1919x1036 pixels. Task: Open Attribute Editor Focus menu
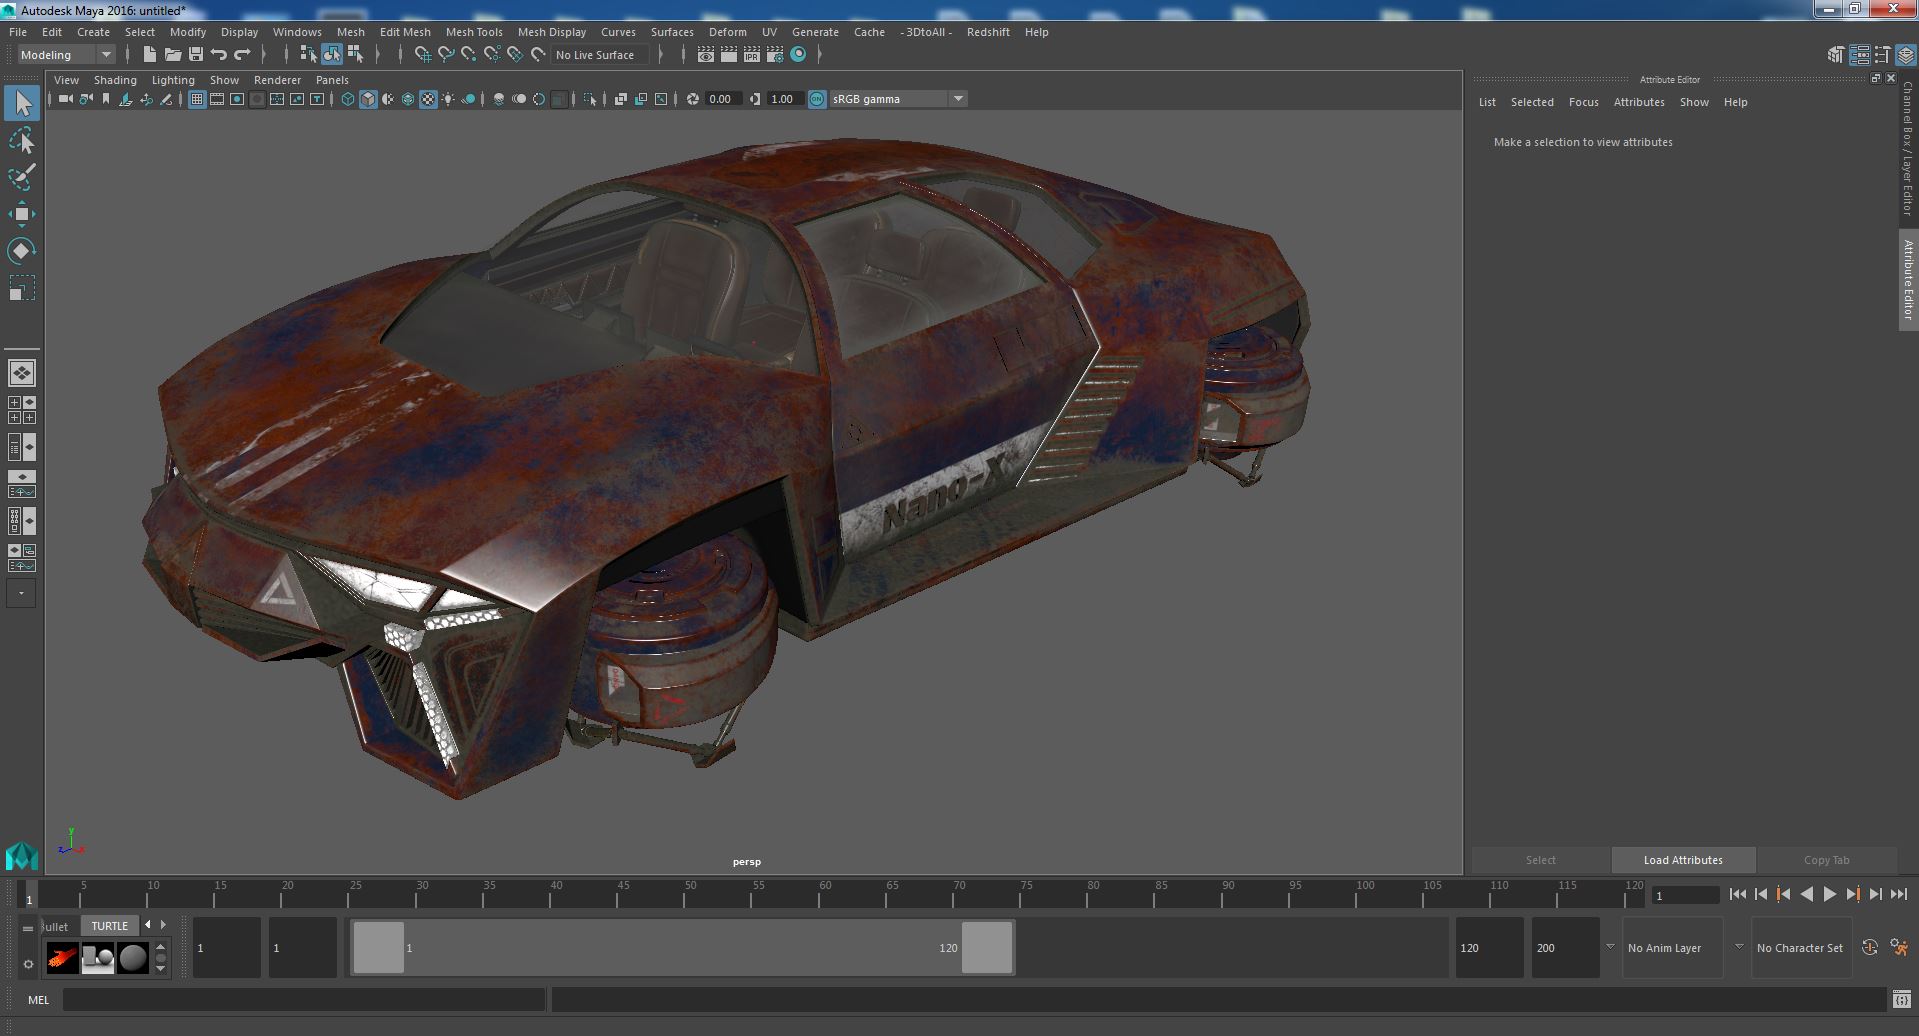[1583, 102]
